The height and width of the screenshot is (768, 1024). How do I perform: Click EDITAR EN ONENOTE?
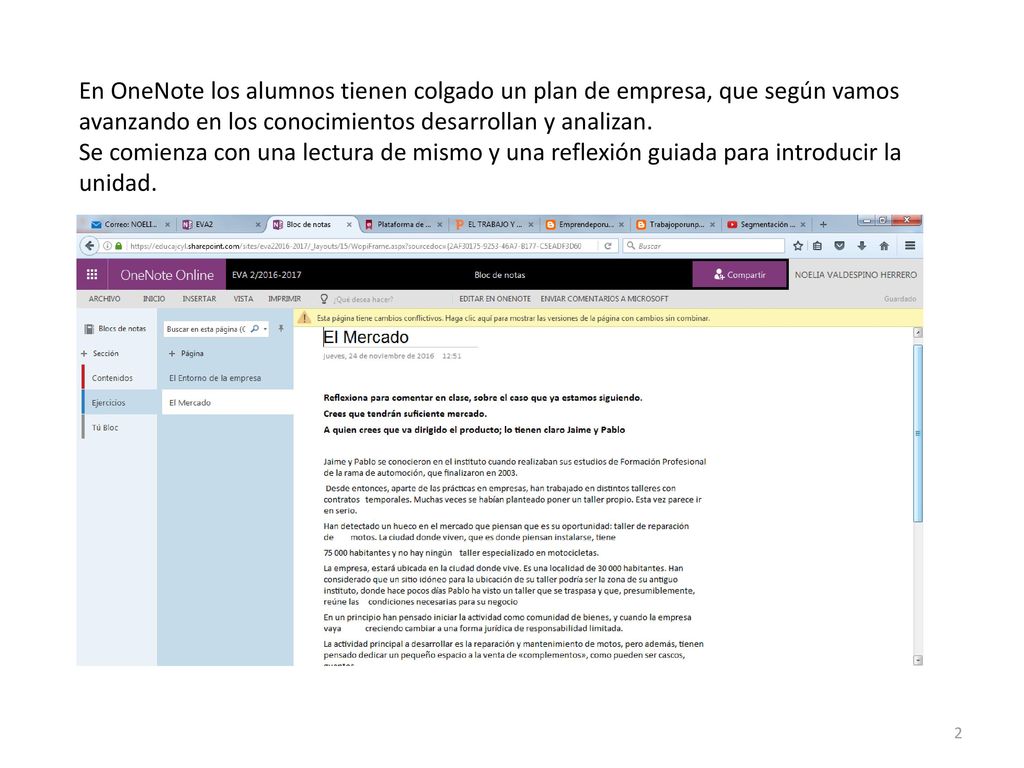click(x=495, y=298)
